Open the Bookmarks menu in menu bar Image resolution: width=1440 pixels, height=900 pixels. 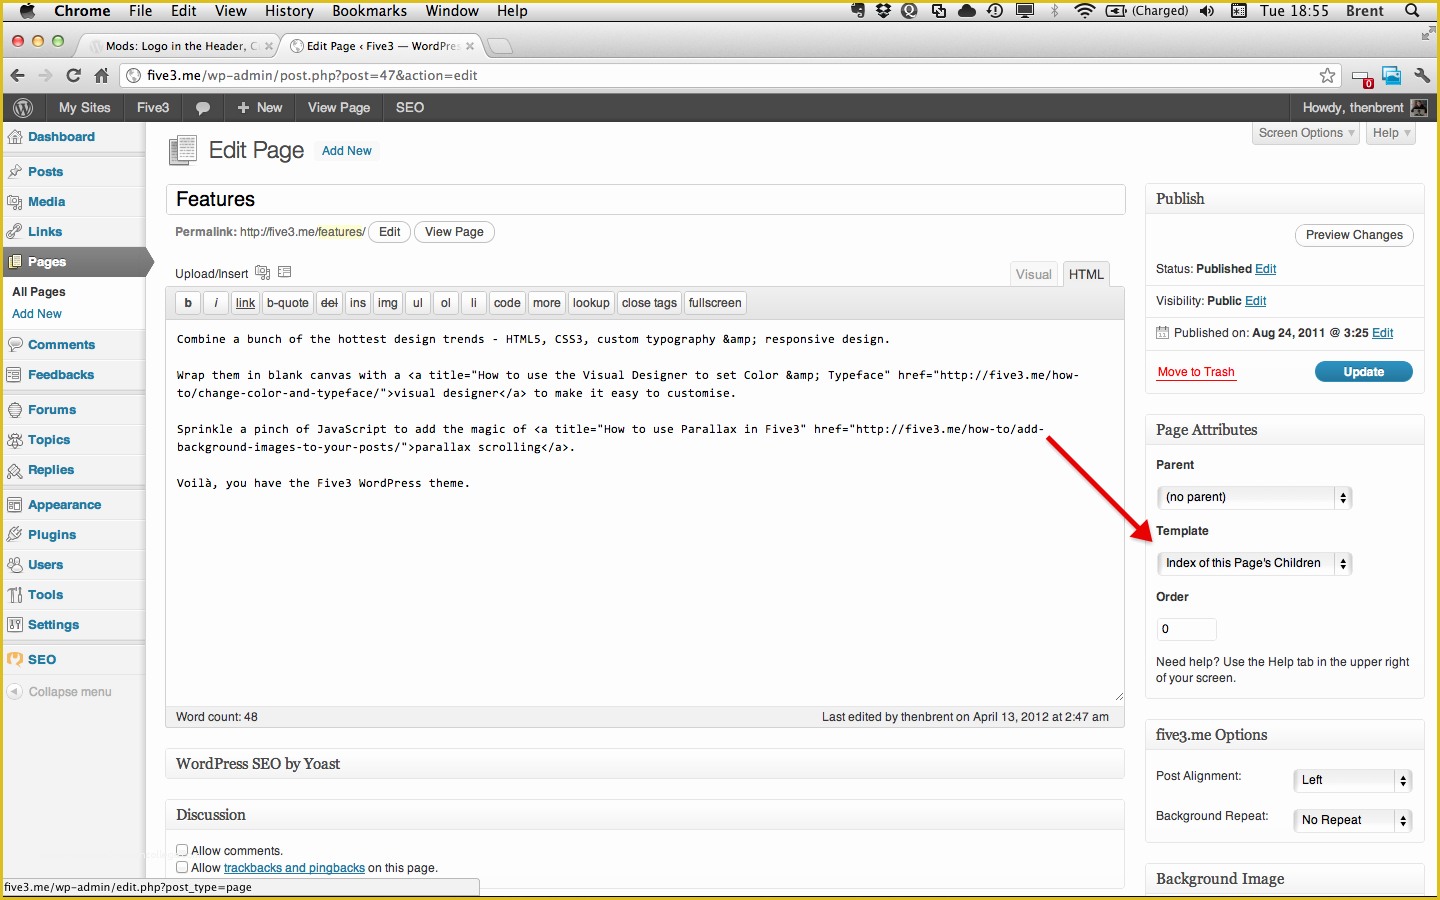coord(369,11)
